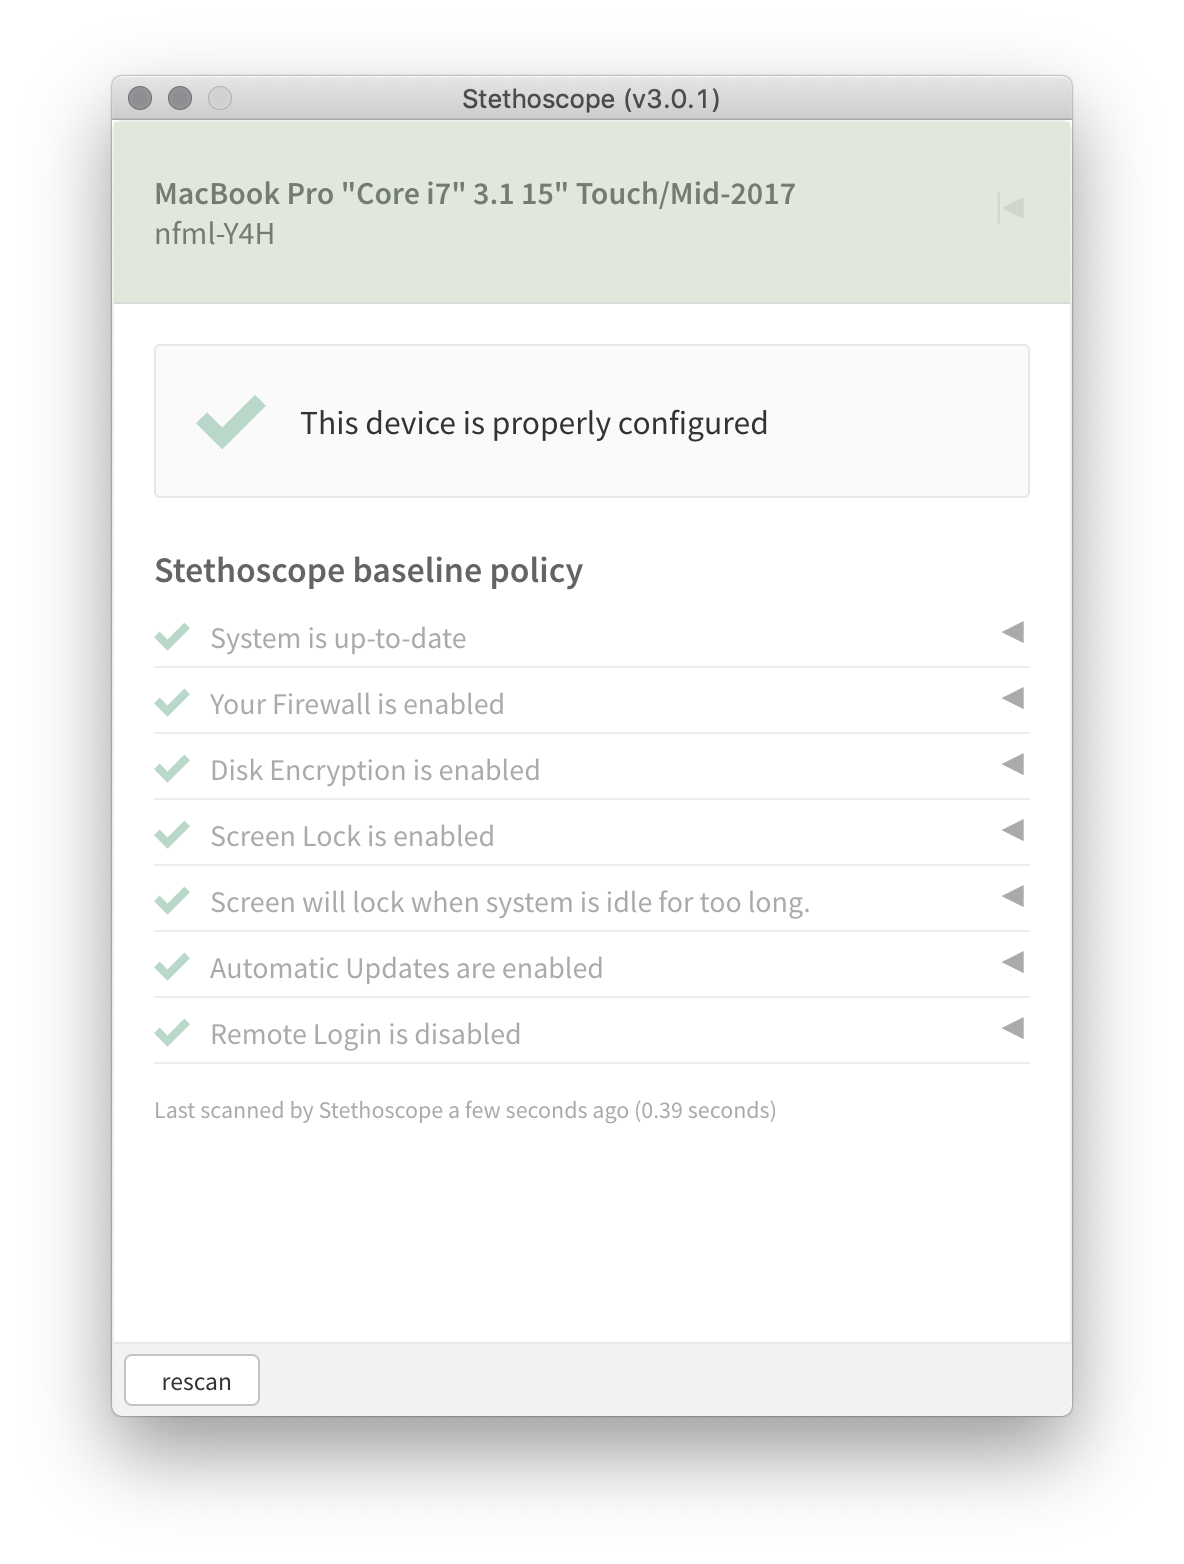Click the checkmark beside System is up-to-date
Image resolution: width=1184 pixels, height=1564 pixels.
pos(173,637)
